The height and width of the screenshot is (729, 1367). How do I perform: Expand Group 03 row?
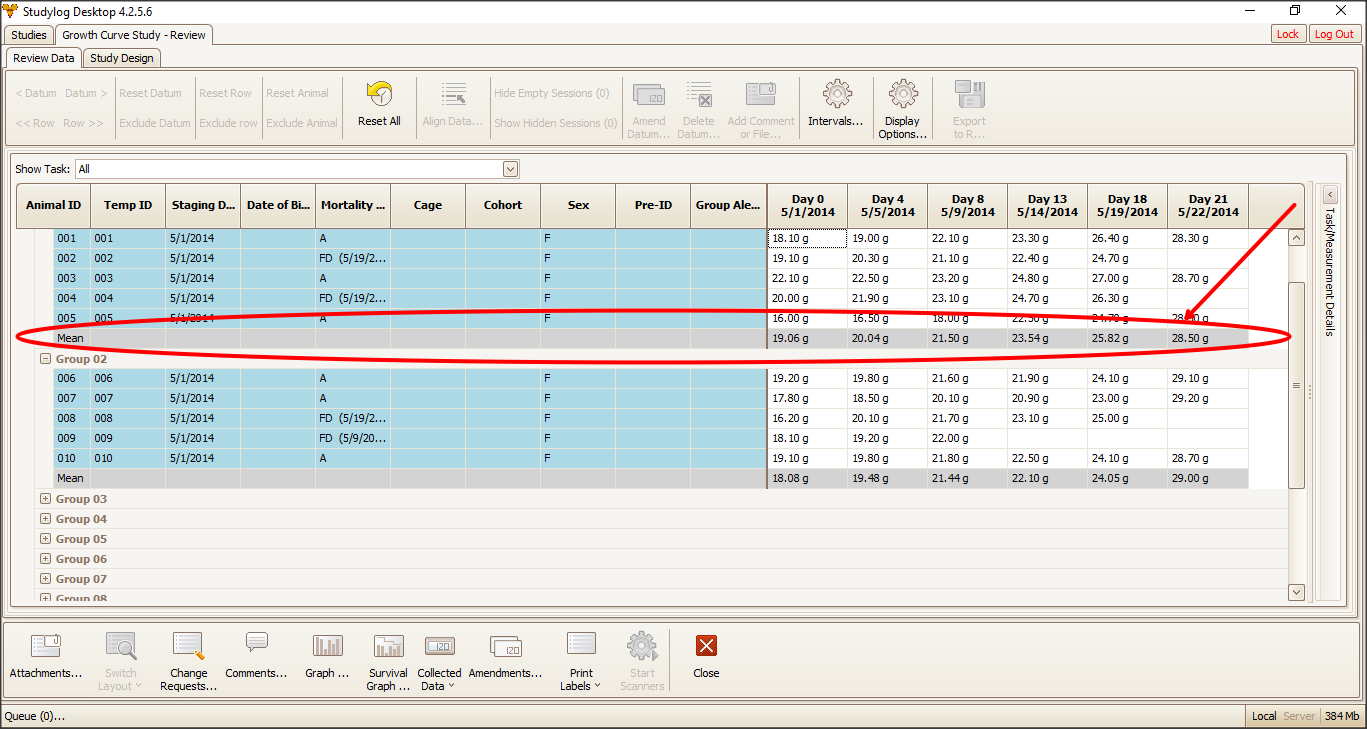44,499
